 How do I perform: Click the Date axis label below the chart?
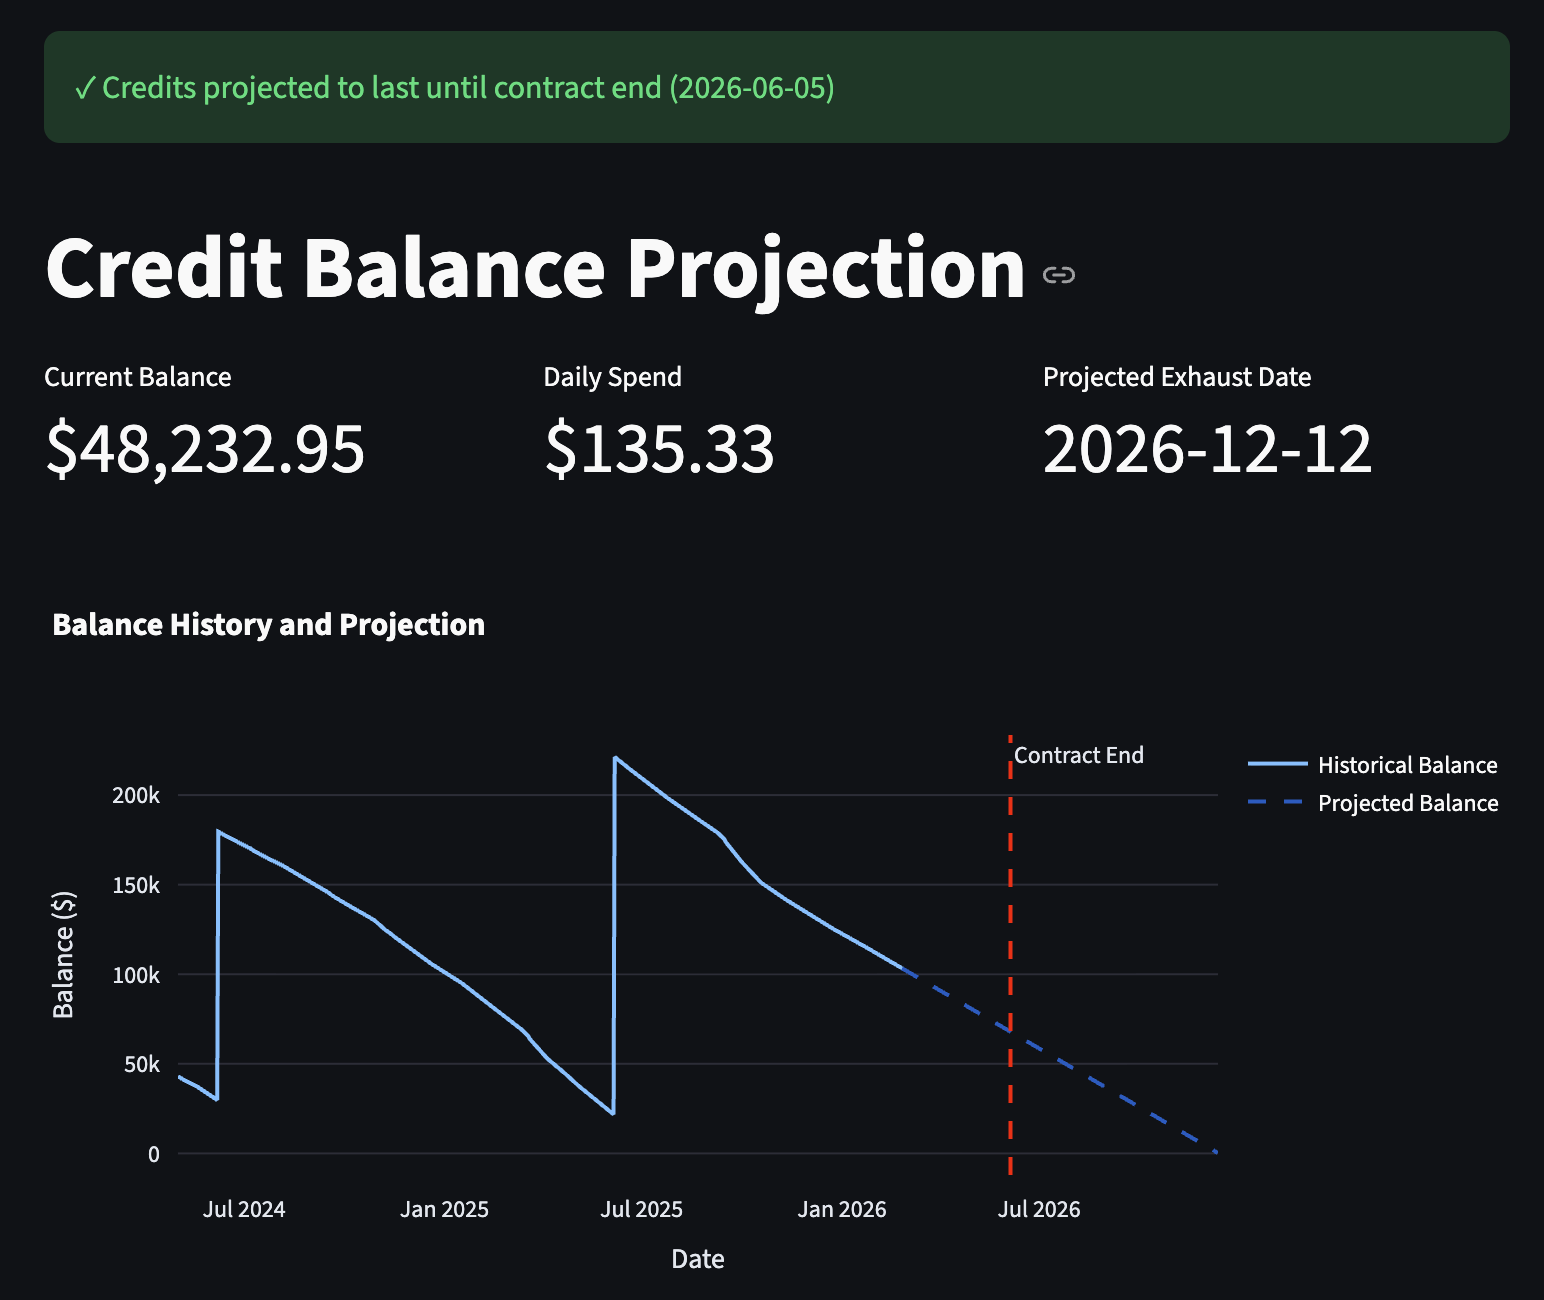point(697,1259)
